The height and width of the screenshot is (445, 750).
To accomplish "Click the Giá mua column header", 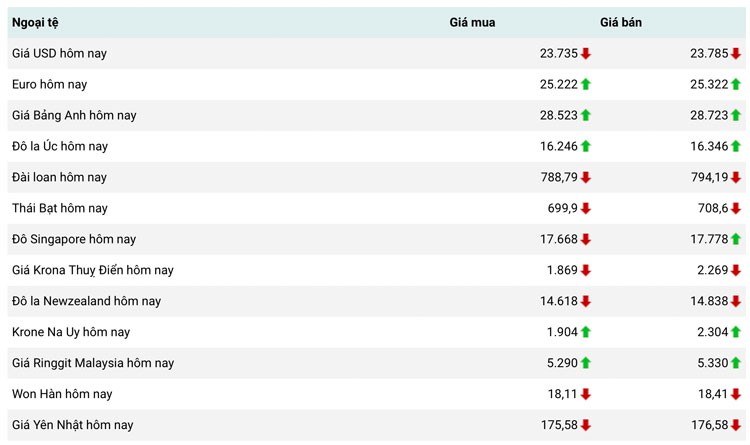I will pyautogui.click(x=472, y=22).
